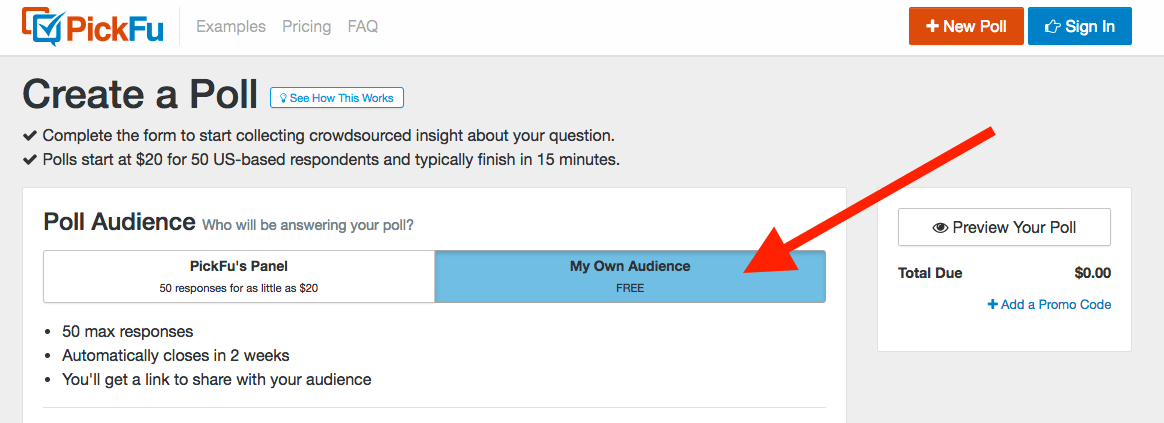Open the Examples page

click(231, 27)
